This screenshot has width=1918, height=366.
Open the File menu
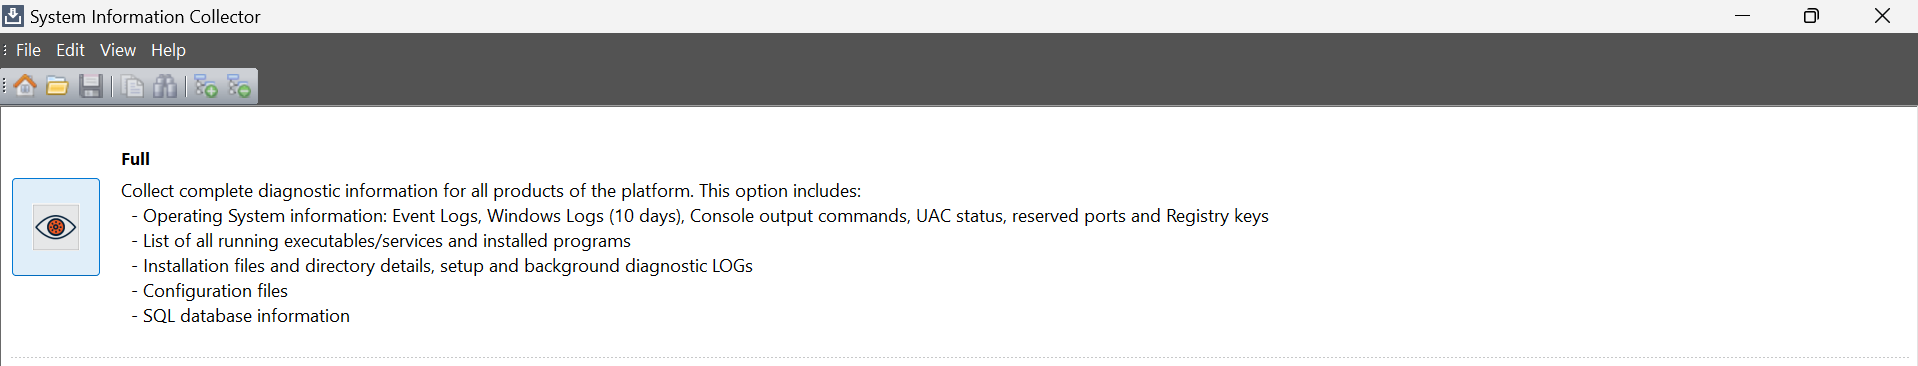click(28, 50)
